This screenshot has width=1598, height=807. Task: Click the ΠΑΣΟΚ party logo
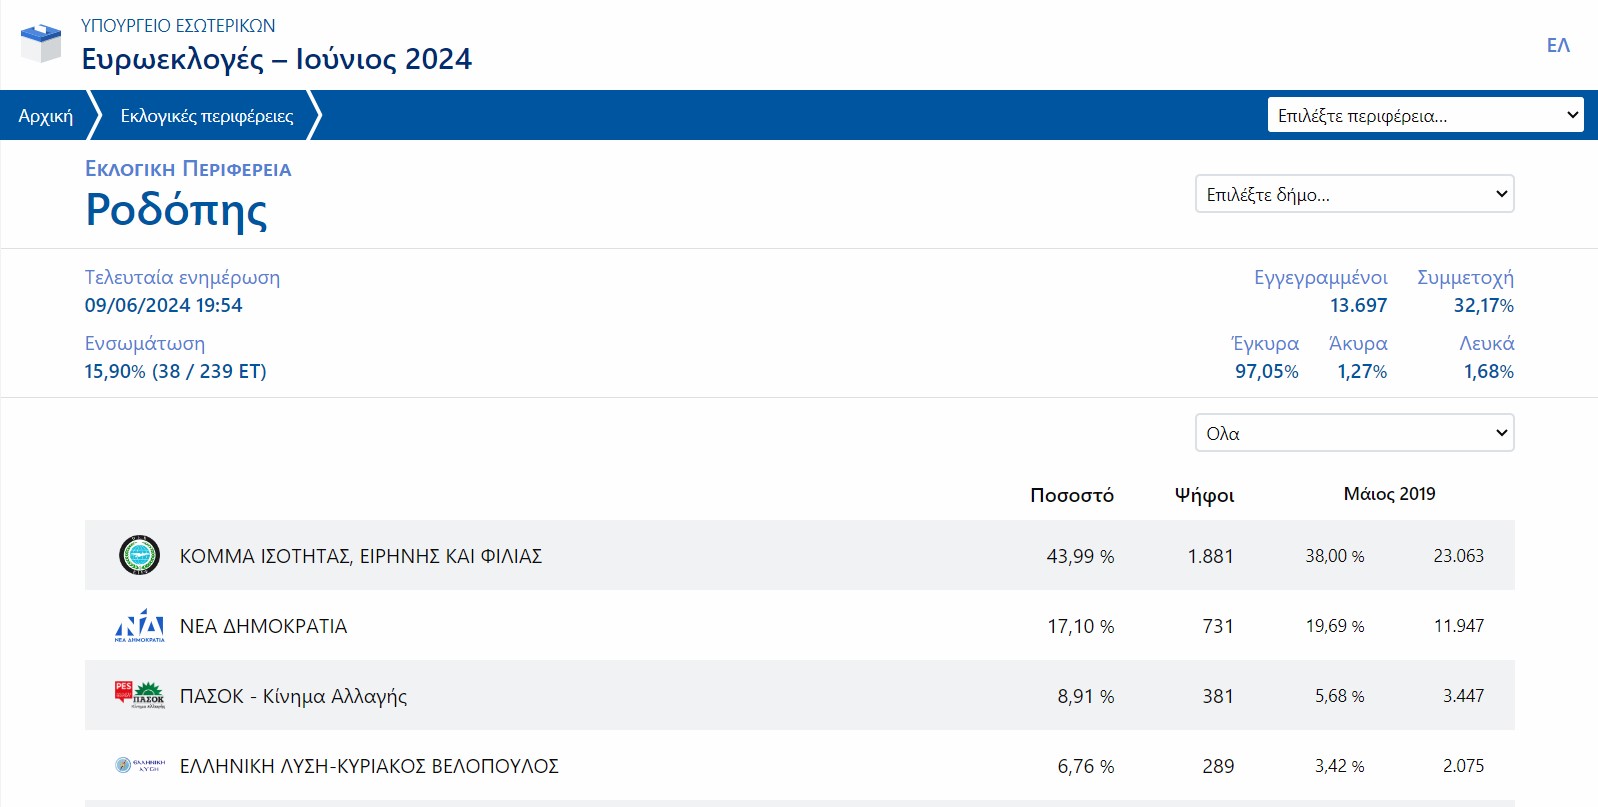[x=139, y=695]
